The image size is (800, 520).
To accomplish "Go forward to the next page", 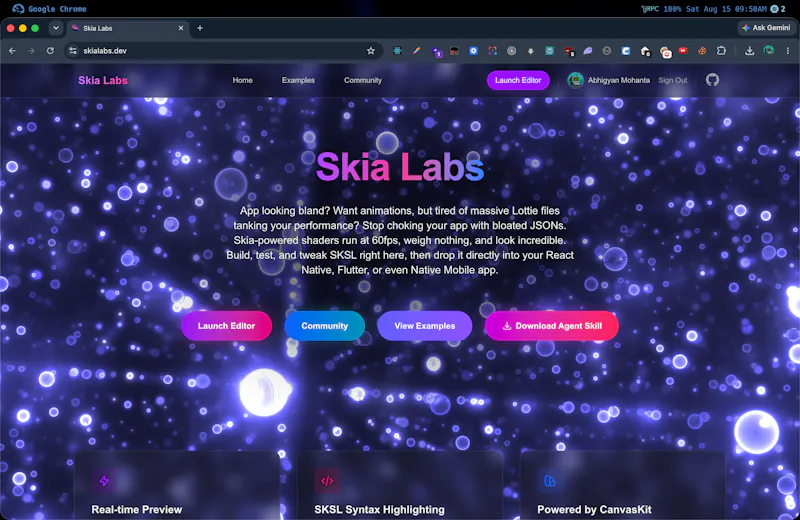I will click(x=31, y=51).
